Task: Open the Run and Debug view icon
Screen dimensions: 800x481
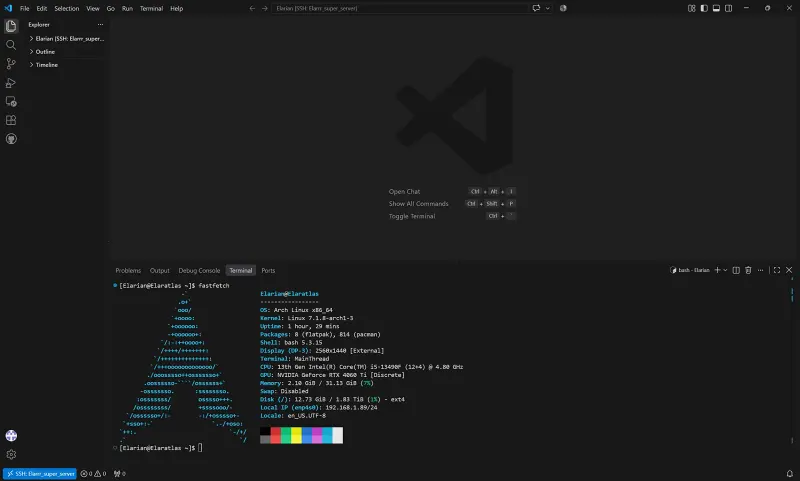Action: click(x=11, y=83)
